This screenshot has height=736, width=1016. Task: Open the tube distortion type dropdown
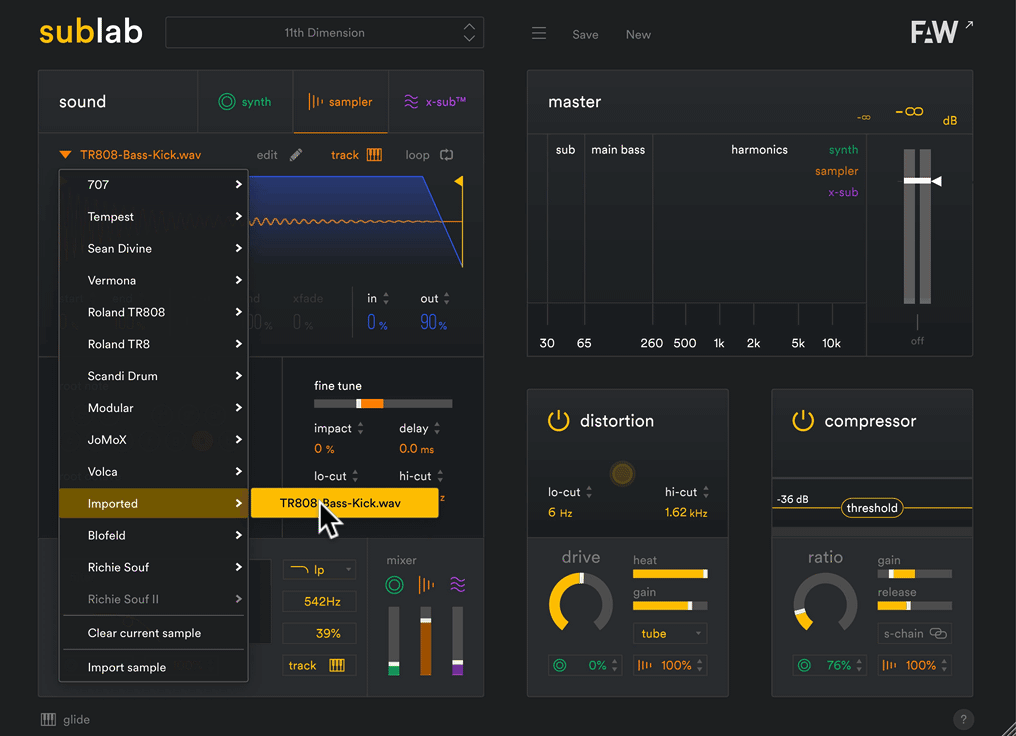(x=670, y=633)
